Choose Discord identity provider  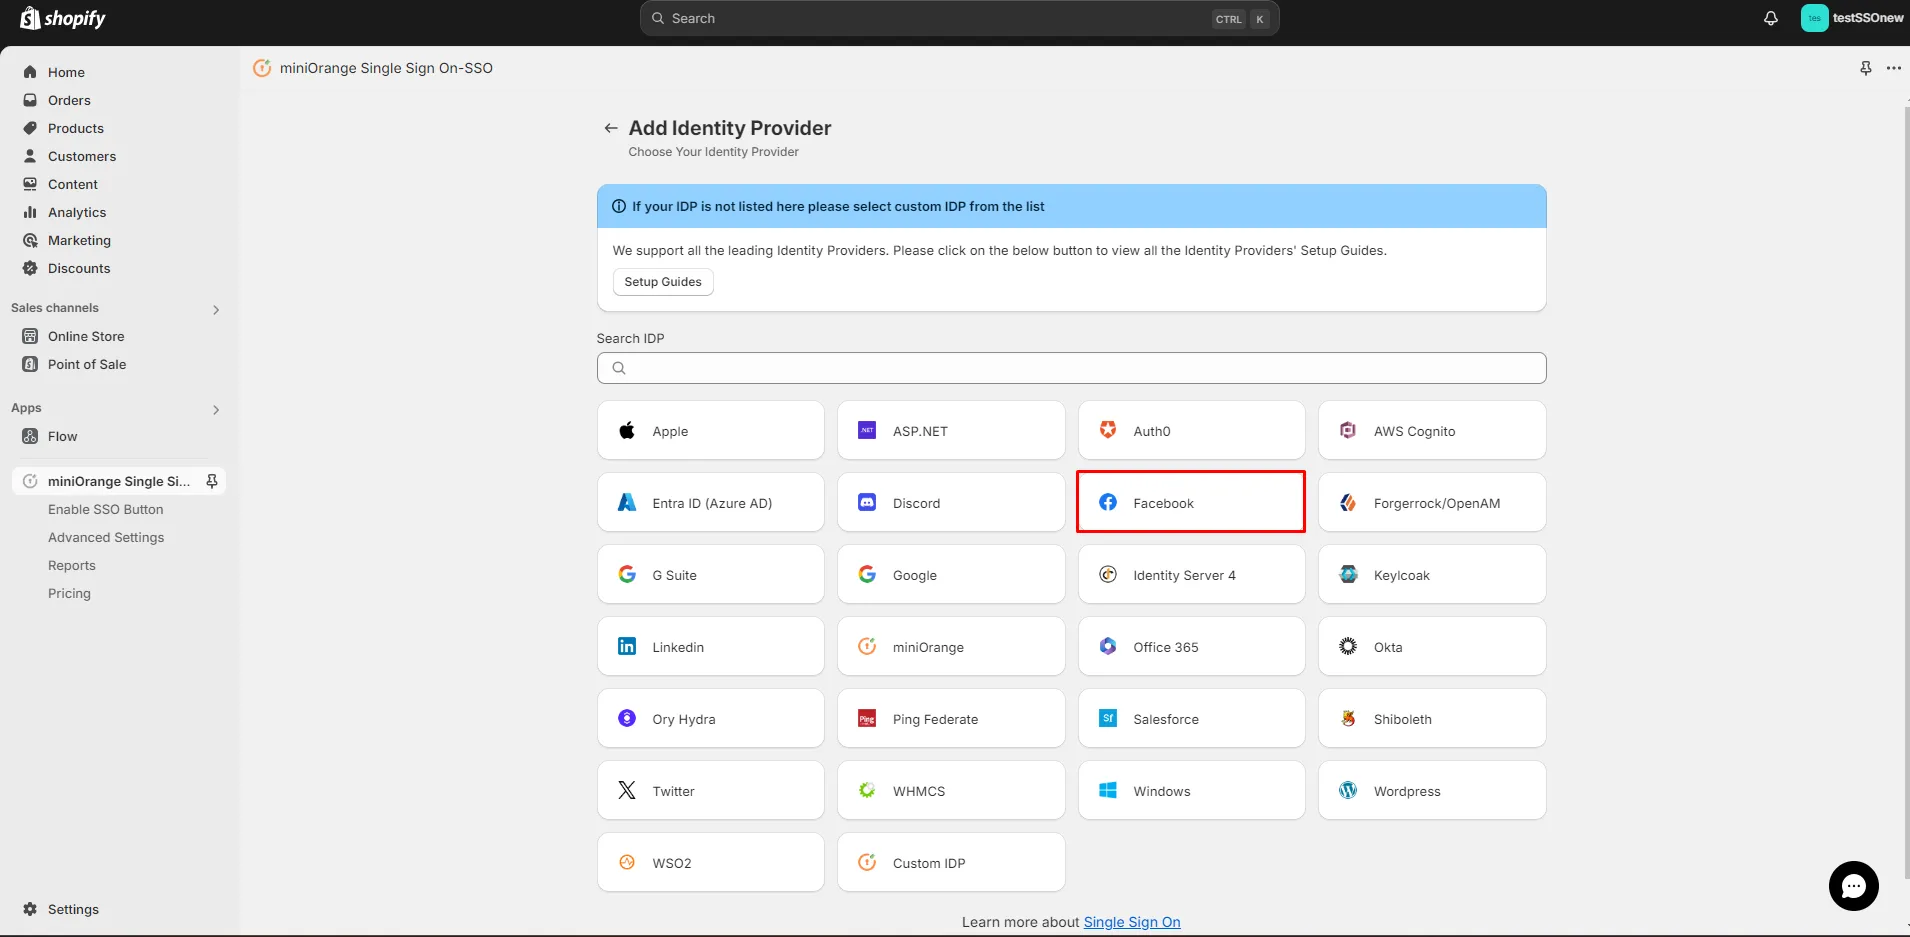click(x=951, y=503)
